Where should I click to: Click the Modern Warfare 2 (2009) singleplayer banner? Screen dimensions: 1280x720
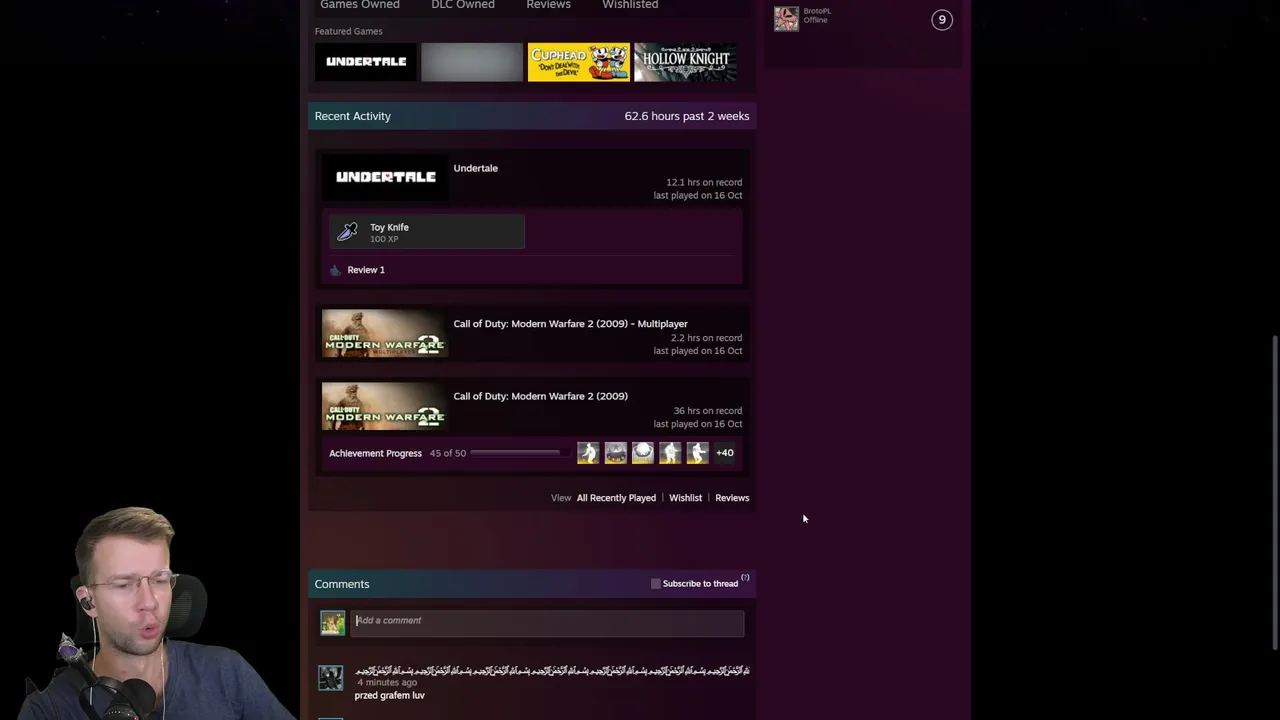[x=385, y=406]
